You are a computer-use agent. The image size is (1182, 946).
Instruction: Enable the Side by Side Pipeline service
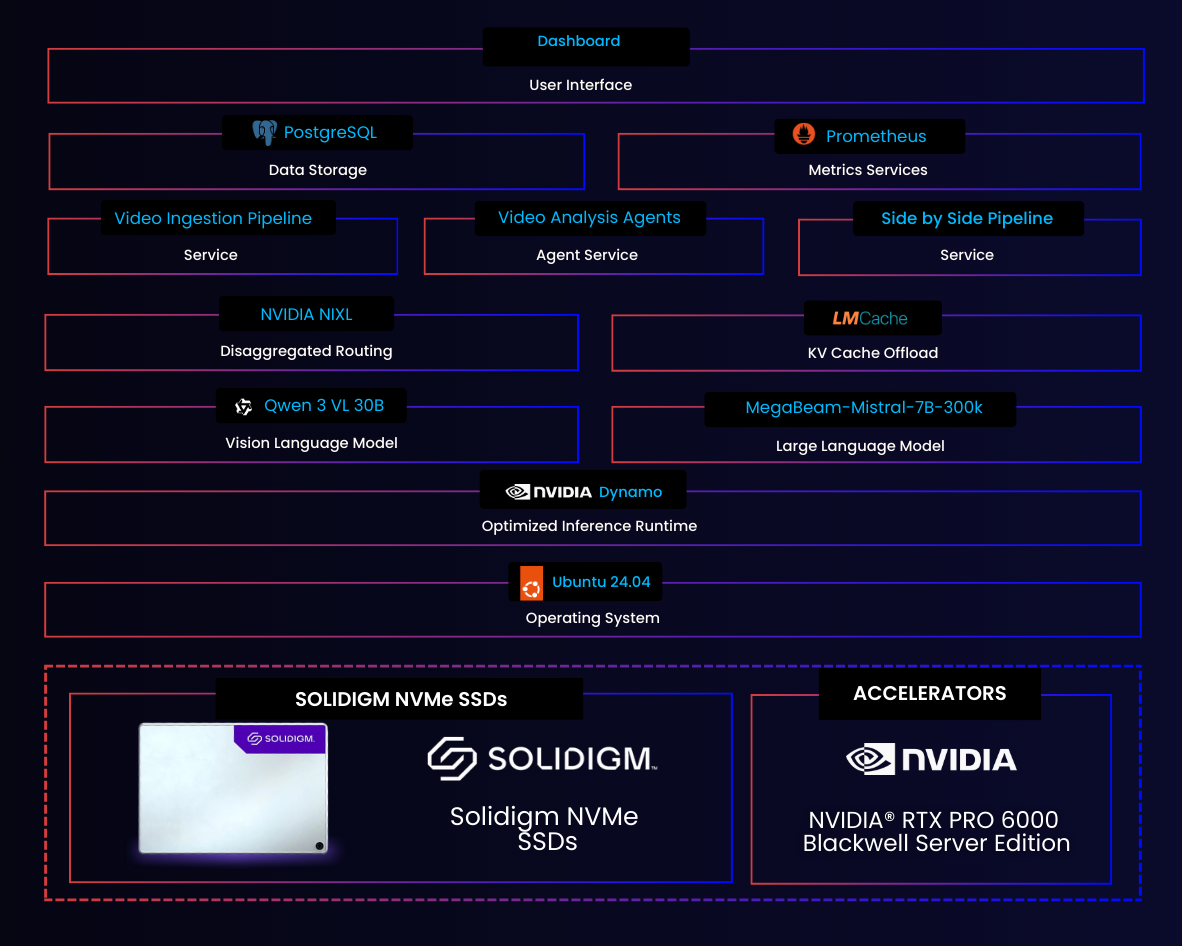tap(966, 218)
